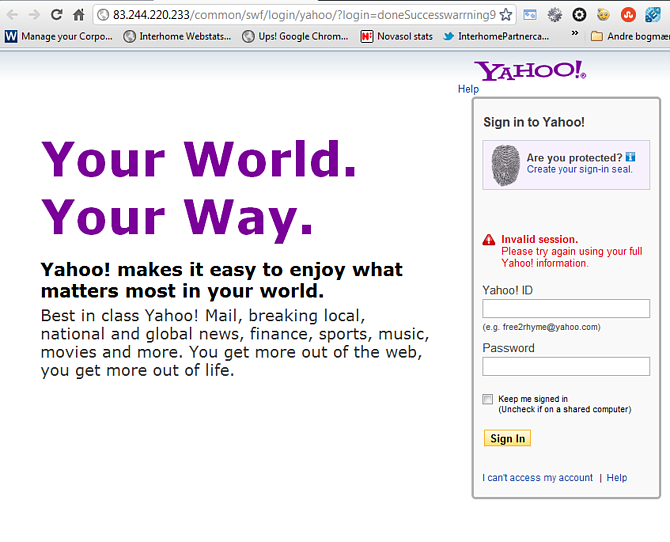Open the StumbleUpon orange extension icon

[628, 15]
